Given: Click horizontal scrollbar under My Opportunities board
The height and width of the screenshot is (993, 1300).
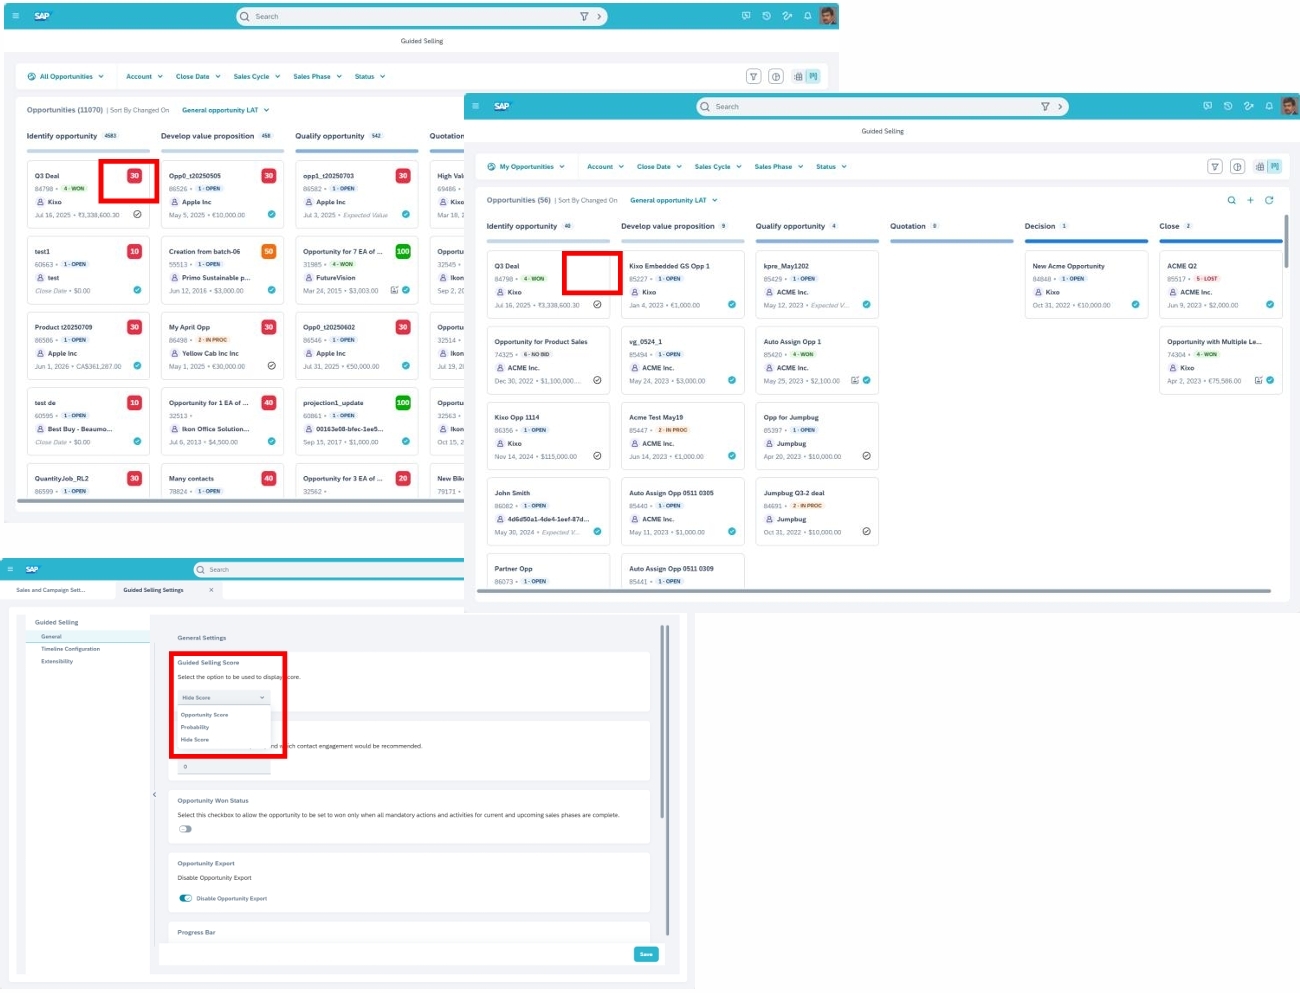Looking at the screenshot, I should pos(873,591).
